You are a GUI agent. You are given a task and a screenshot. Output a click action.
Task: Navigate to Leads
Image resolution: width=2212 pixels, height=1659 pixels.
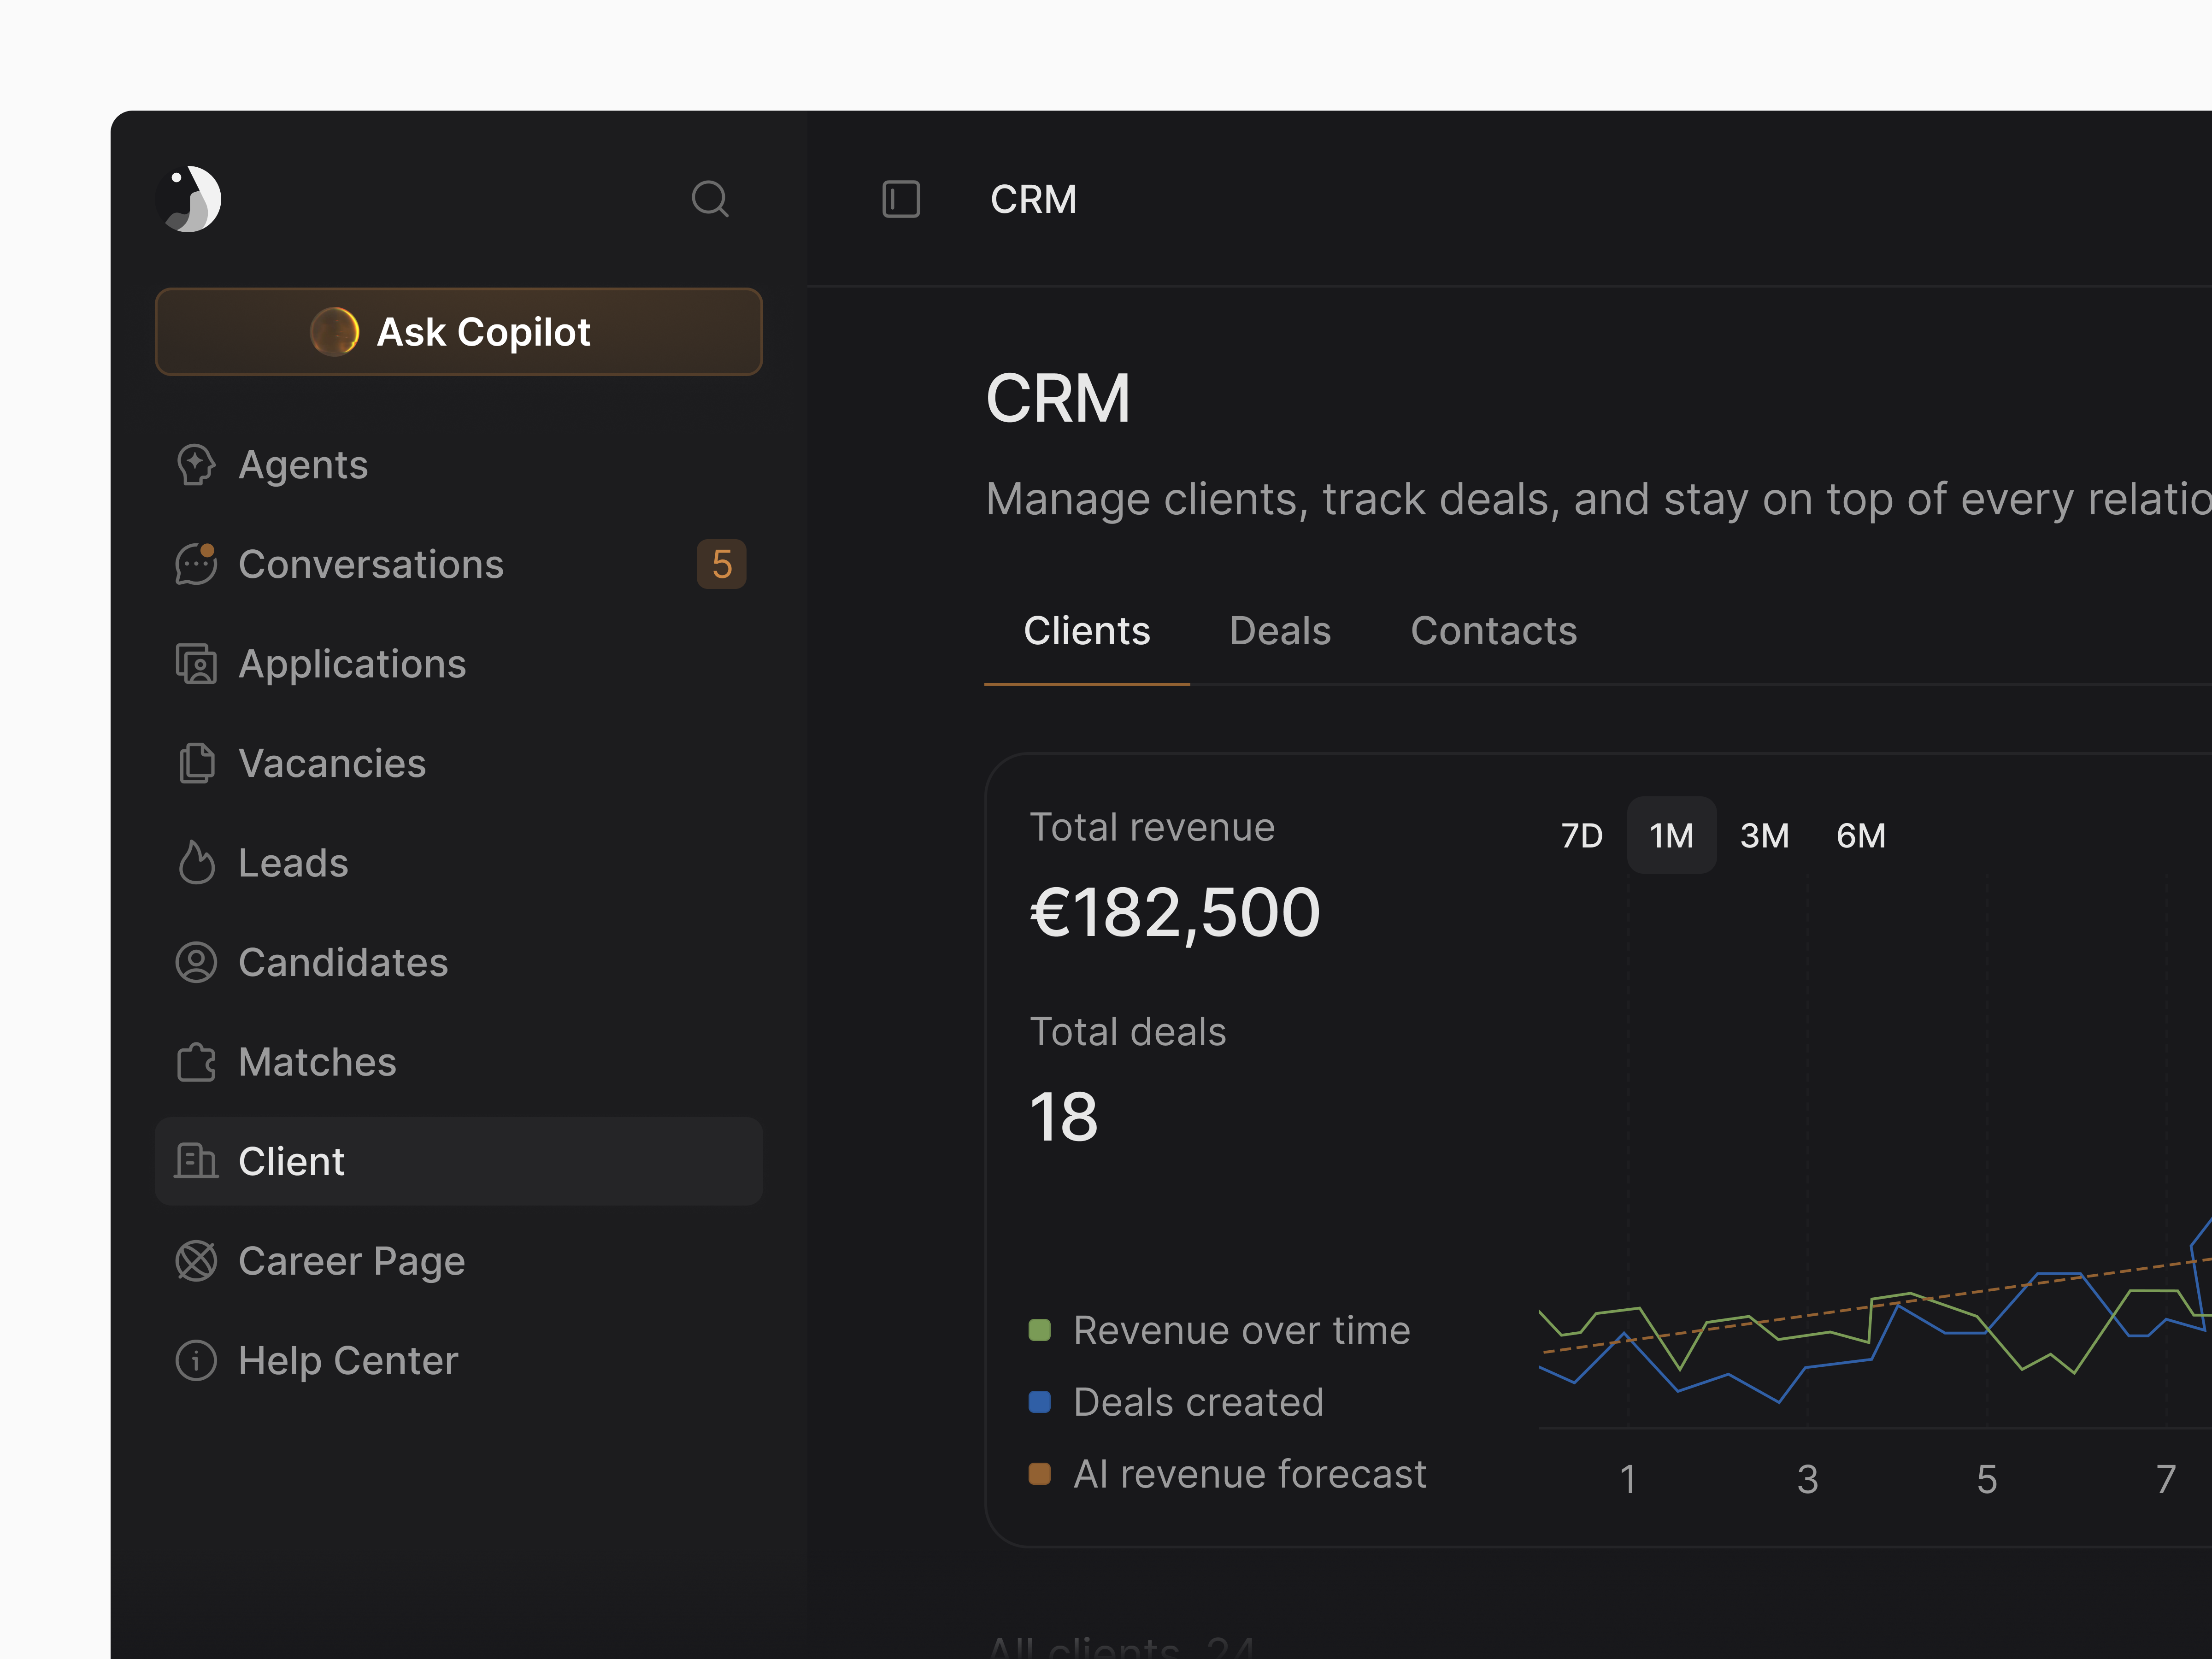tap(459, 863)
